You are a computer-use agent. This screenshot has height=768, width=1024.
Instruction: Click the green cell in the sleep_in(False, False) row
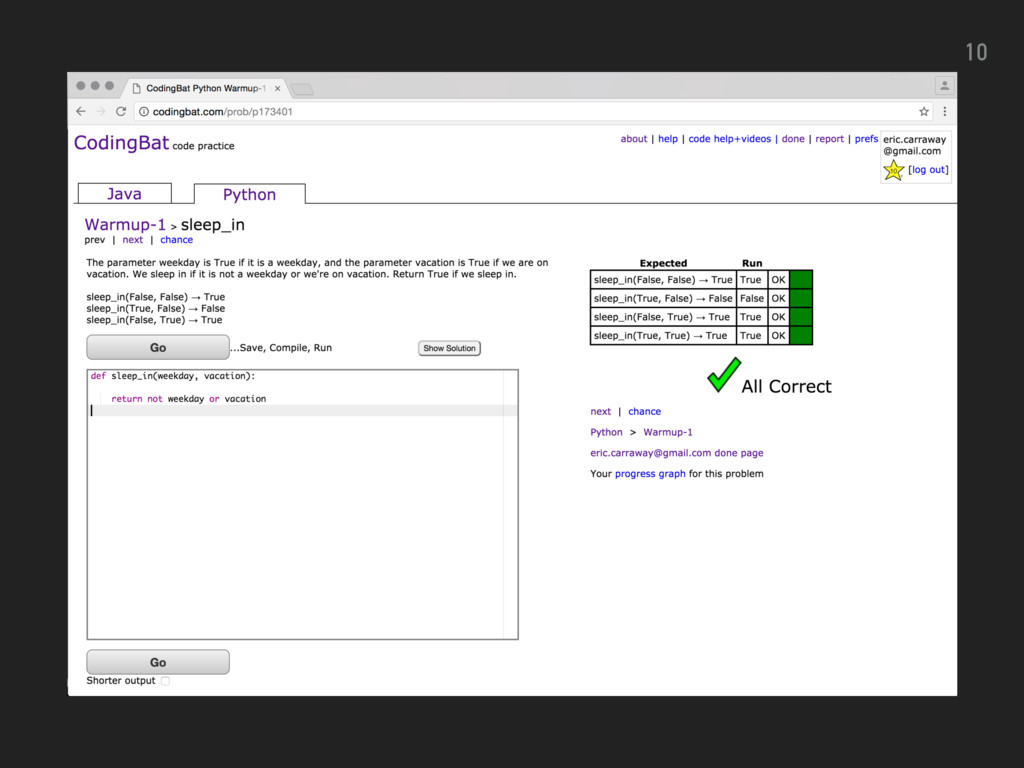tap(801, 280)
